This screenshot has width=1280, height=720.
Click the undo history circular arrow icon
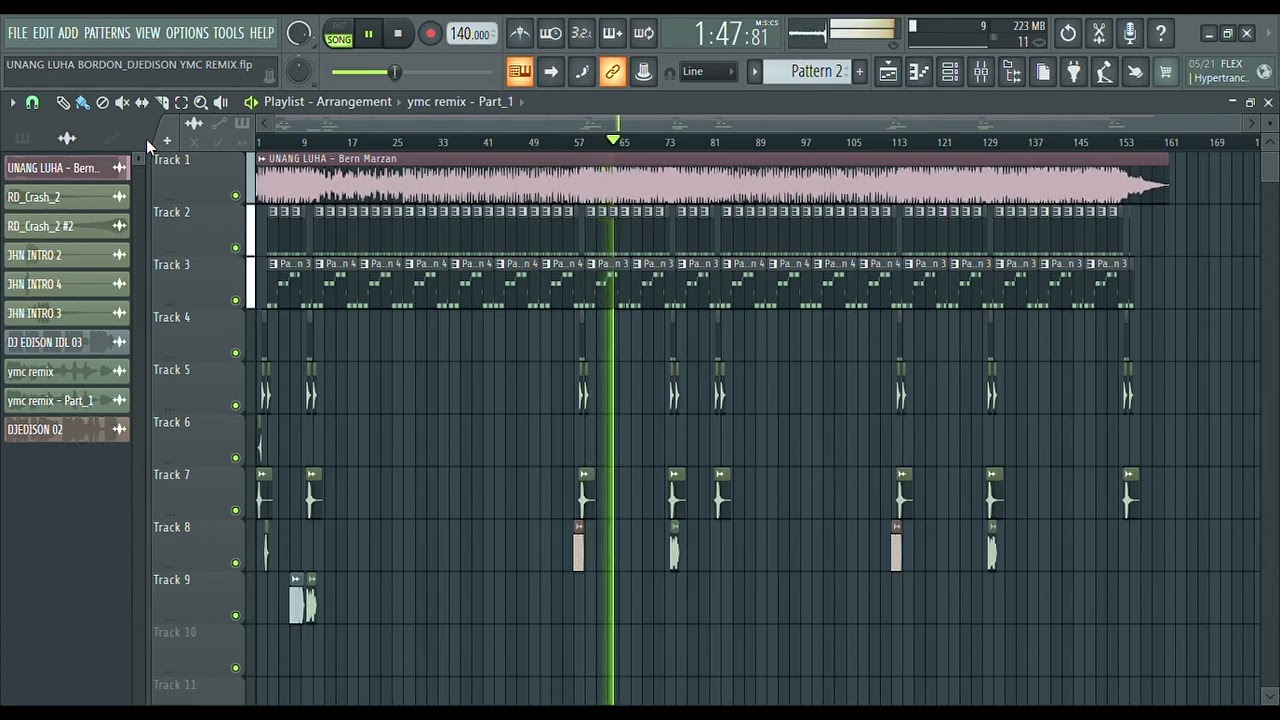(1068, 34)
